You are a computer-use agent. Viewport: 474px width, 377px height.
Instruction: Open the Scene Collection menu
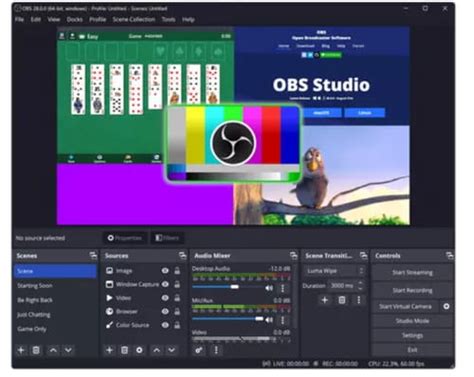coord(134,19)
